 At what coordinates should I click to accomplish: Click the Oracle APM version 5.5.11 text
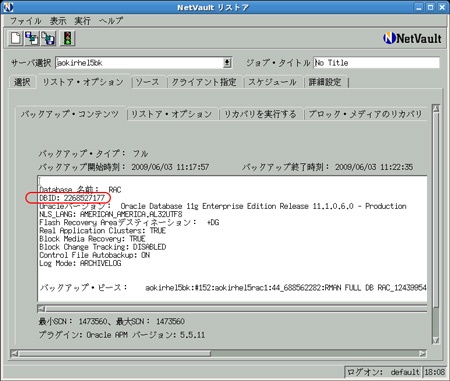pos(122,335)
